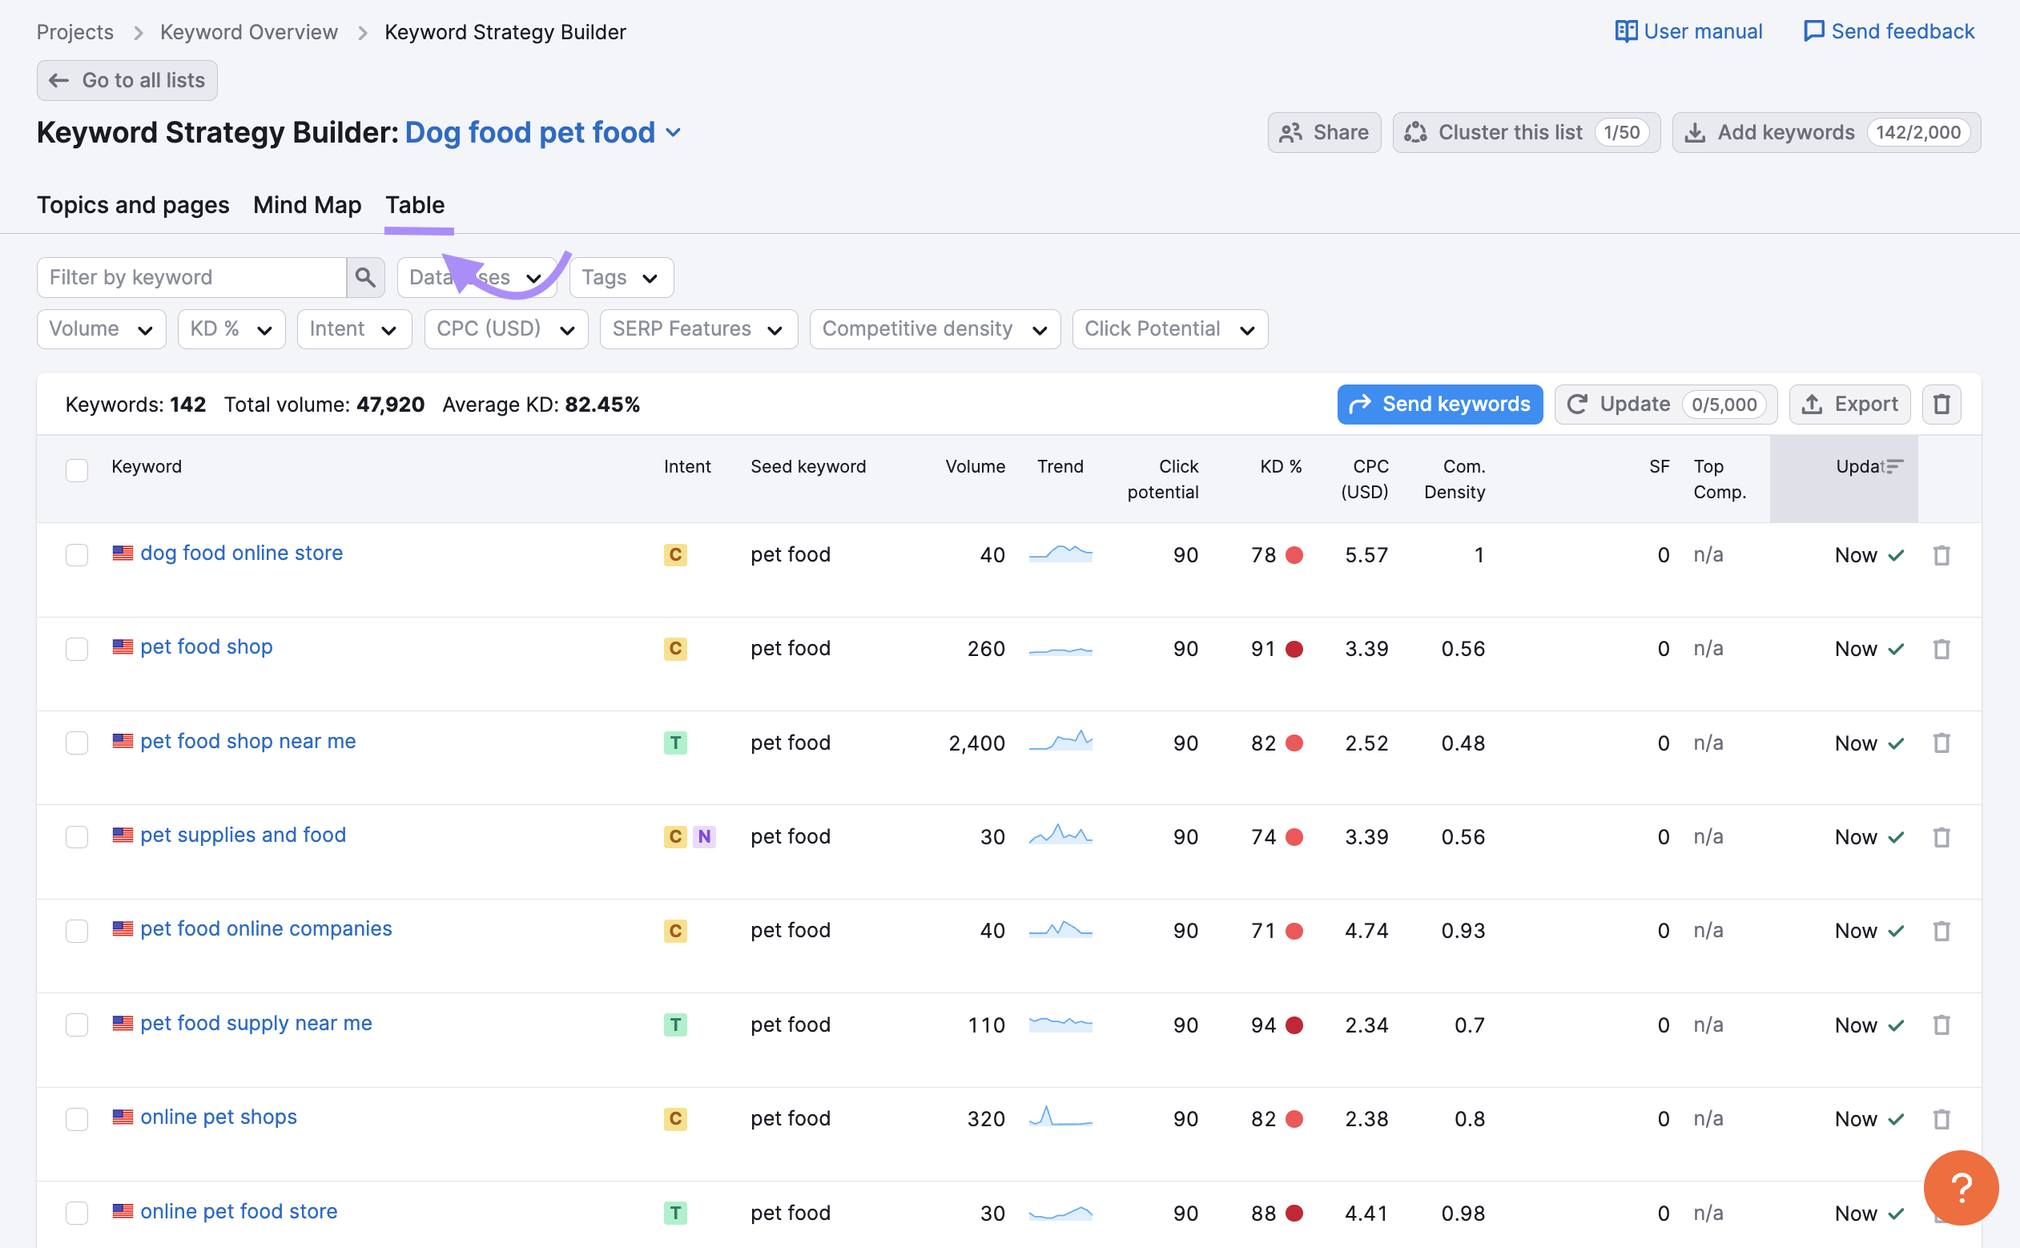The image size is (2020, 1248).
Task: Delete the pet food shop row
Action: click(x=1941, y=649)
